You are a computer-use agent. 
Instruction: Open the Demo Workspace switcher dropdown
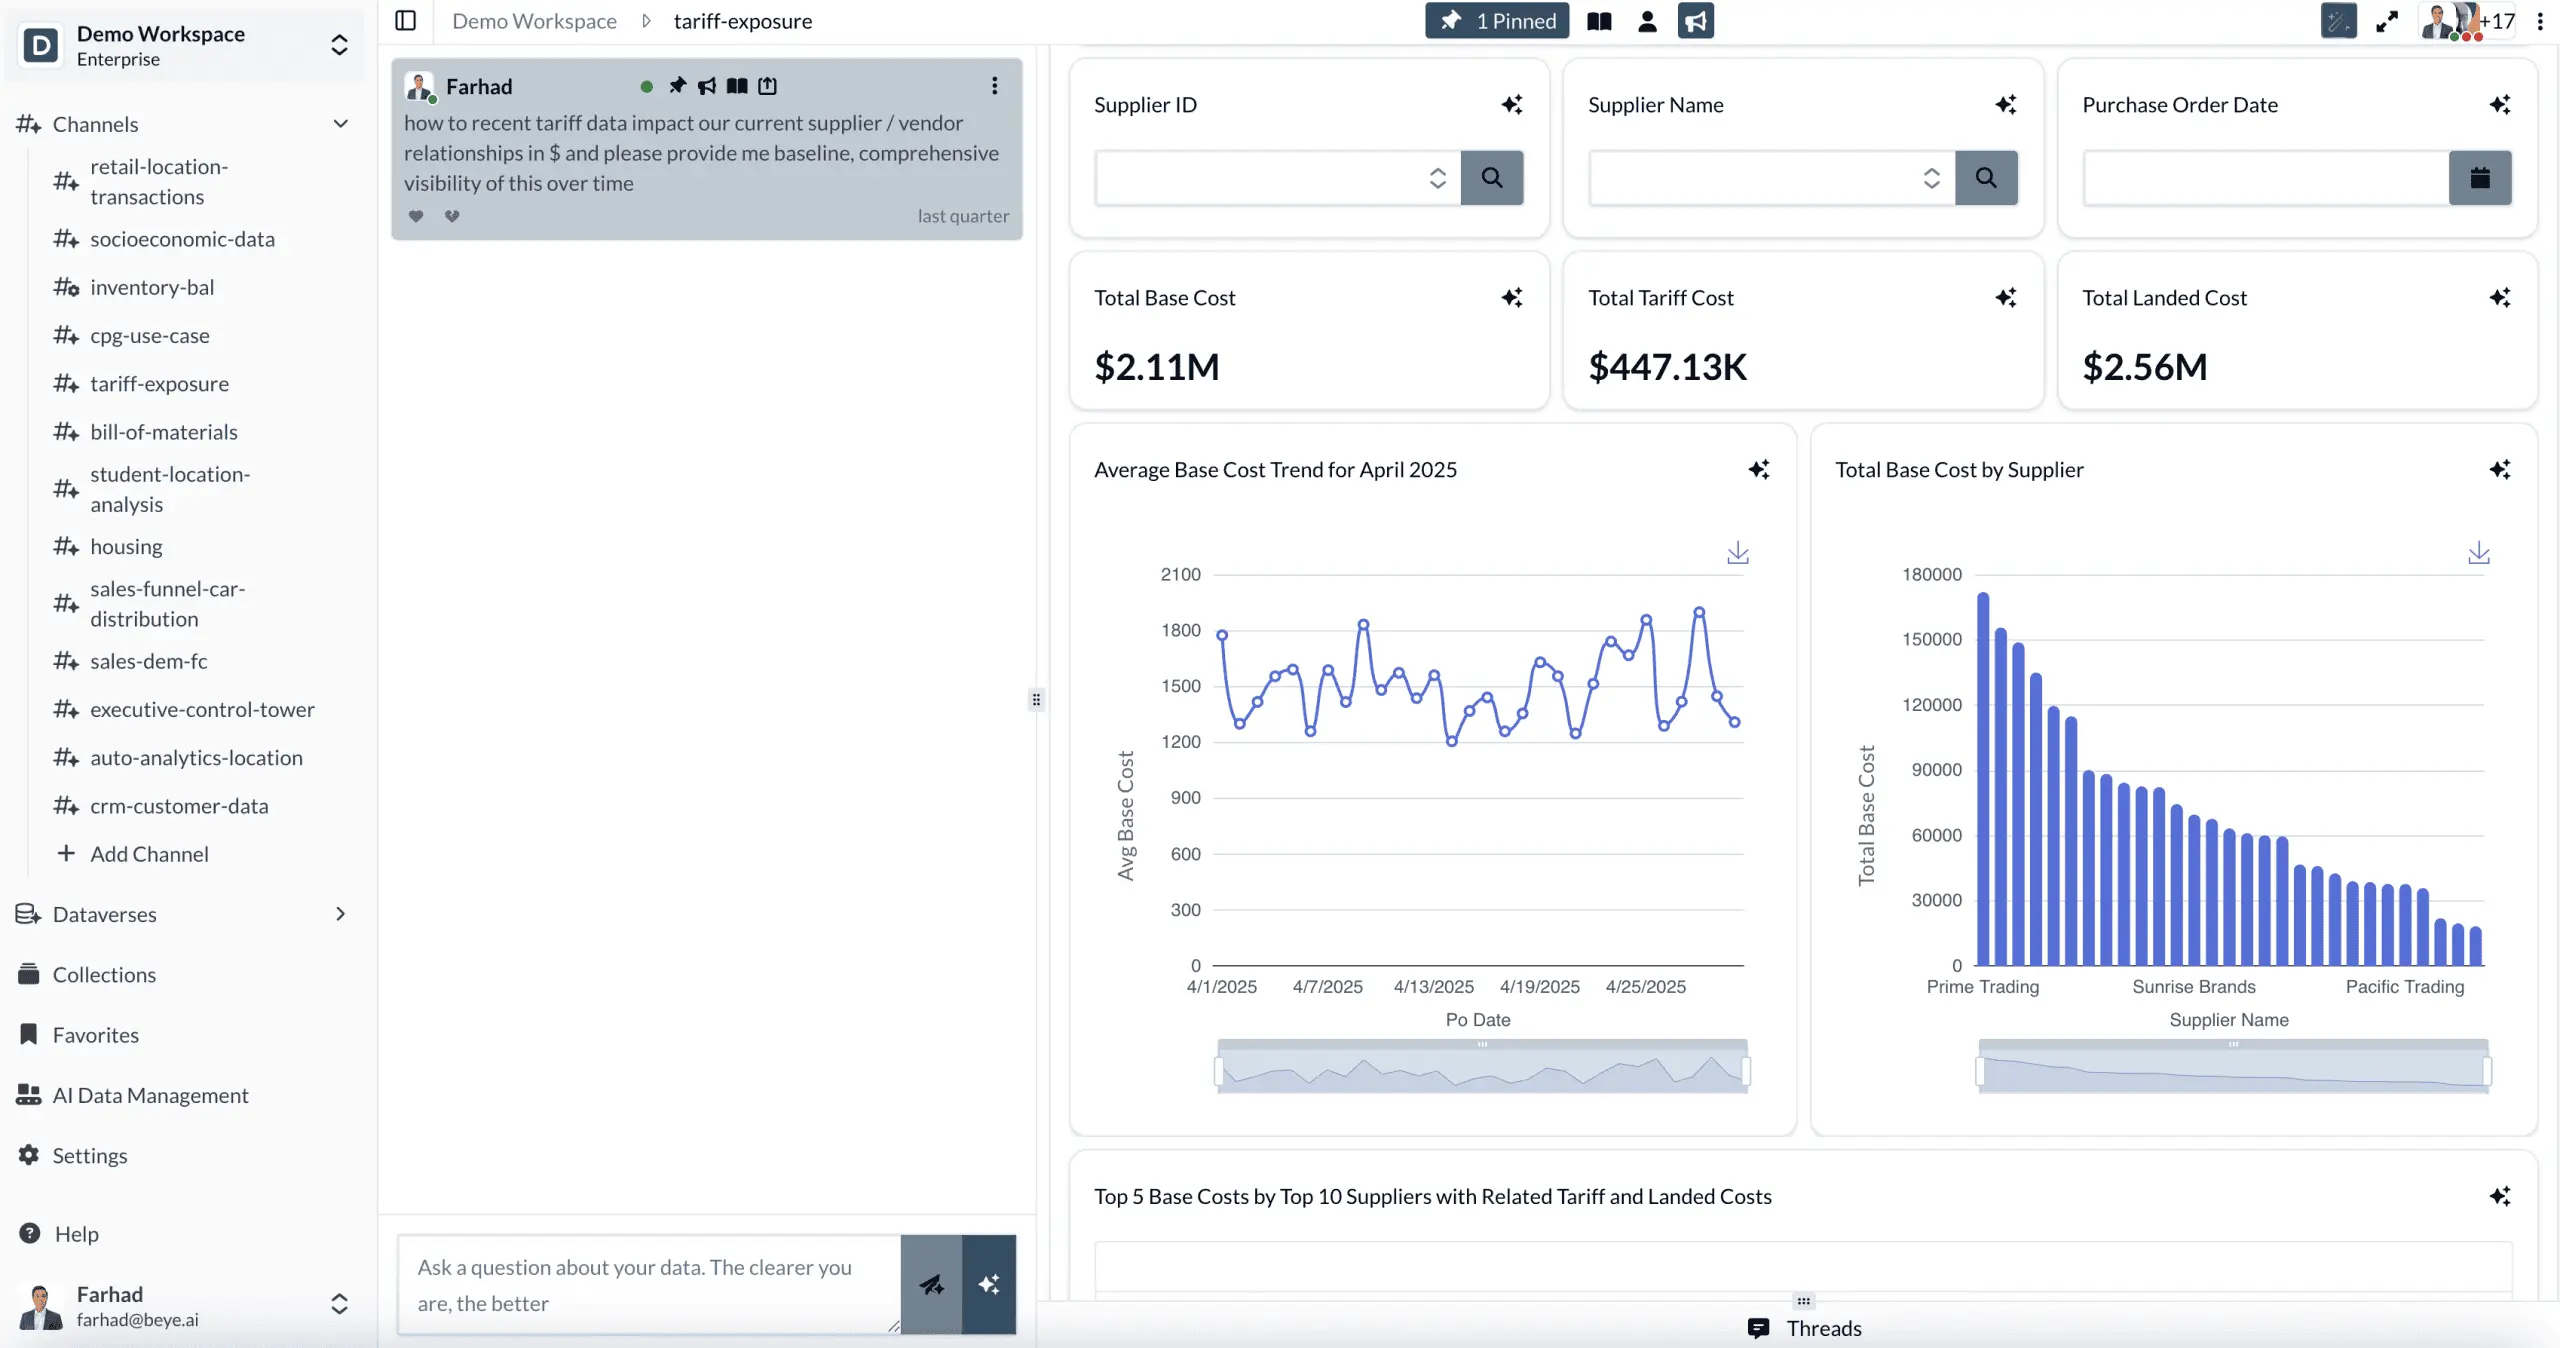coord(339,45)
